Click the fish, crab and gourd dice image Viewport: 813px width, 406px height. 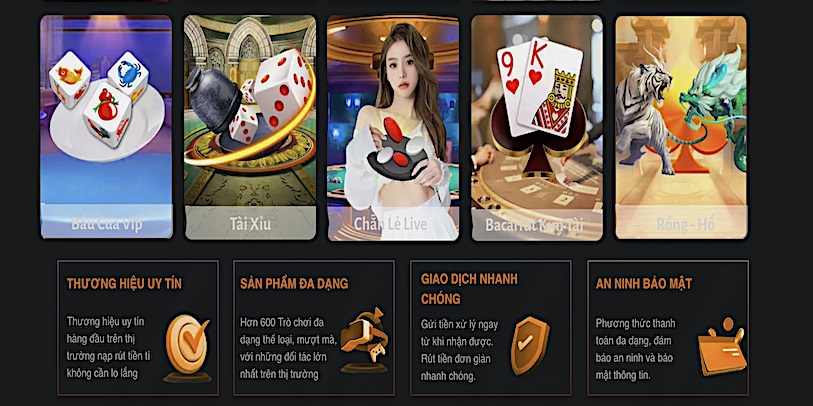99,99
